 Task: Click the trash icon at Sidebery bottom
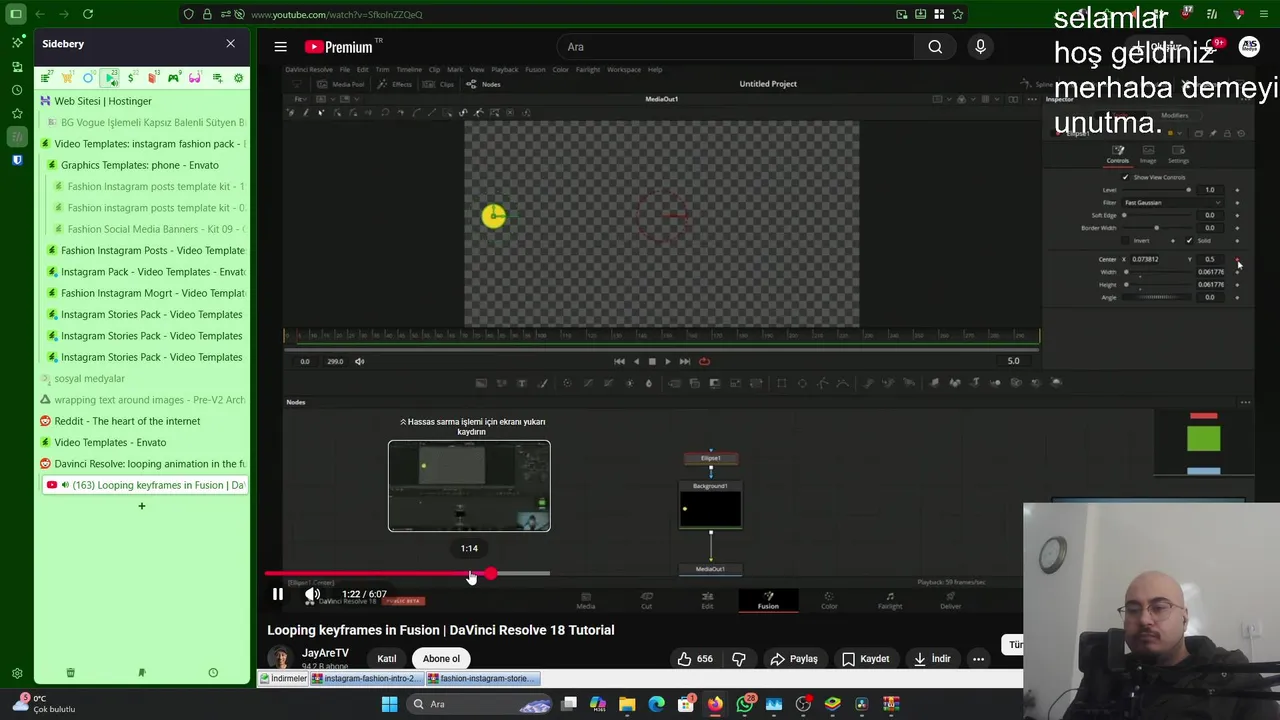coord(70,673)
